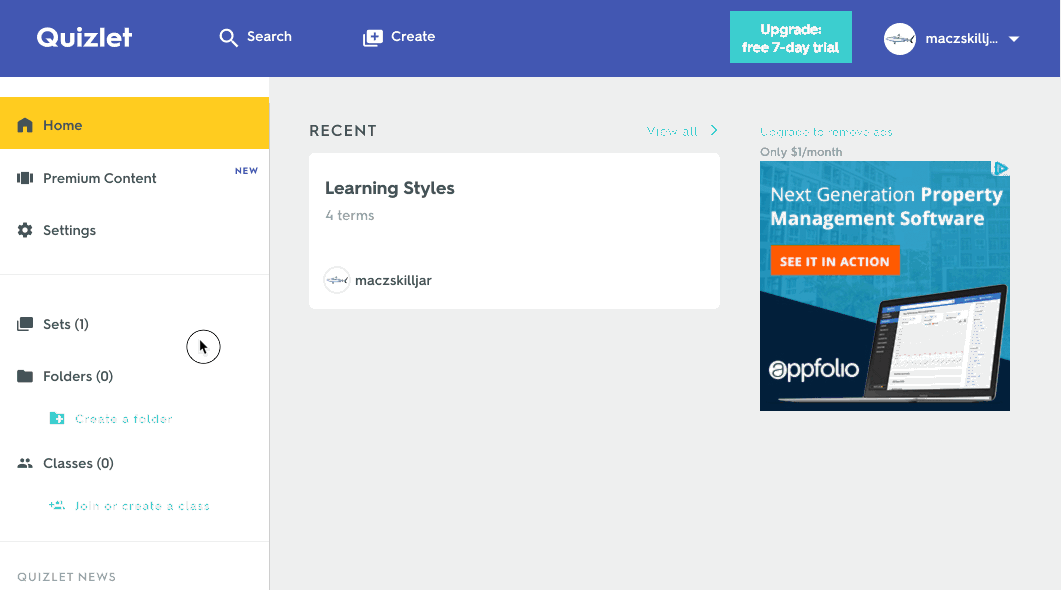Click the AdChoices icon on ad
The width and height of the screenshot is (1061, 590).
click(x=1000, y=169)
